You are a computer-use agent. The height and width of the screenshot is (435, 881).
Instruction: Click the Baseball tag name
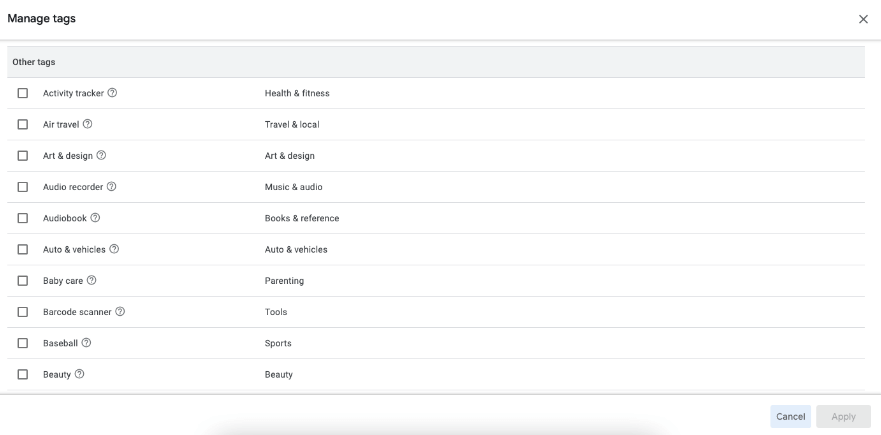tap(60, 343)
